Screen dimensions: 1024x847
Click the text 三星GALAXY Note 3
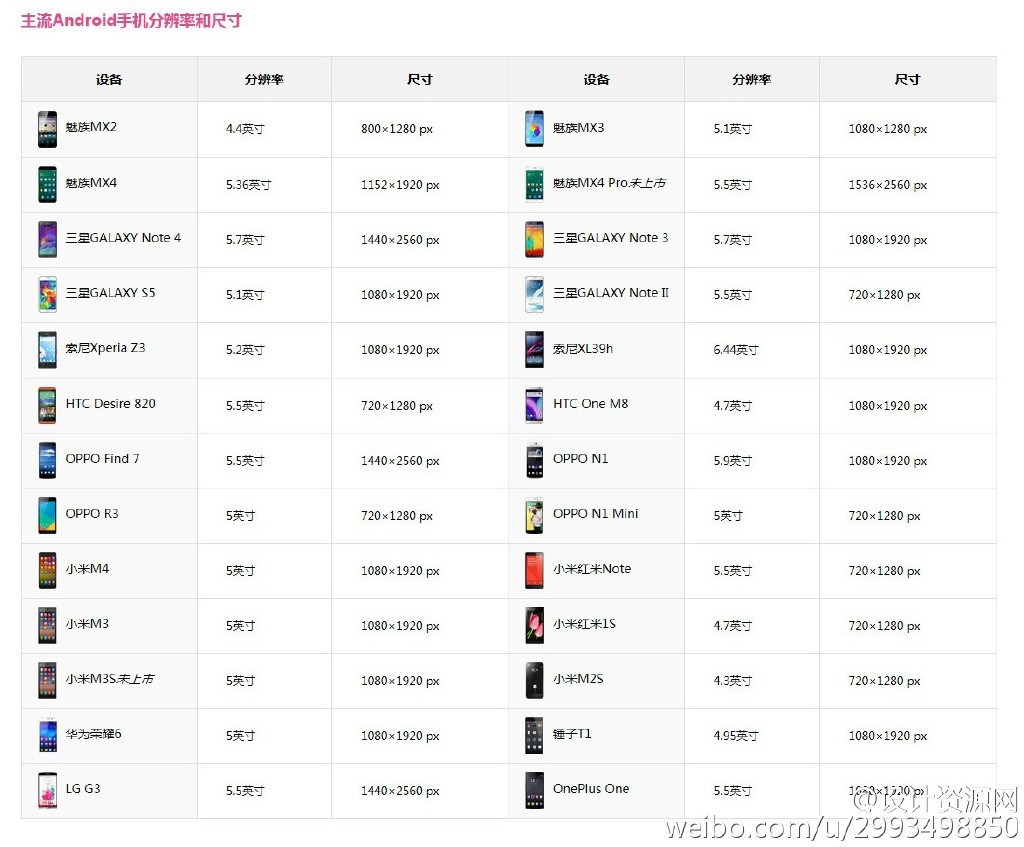(x=611, y=238)
